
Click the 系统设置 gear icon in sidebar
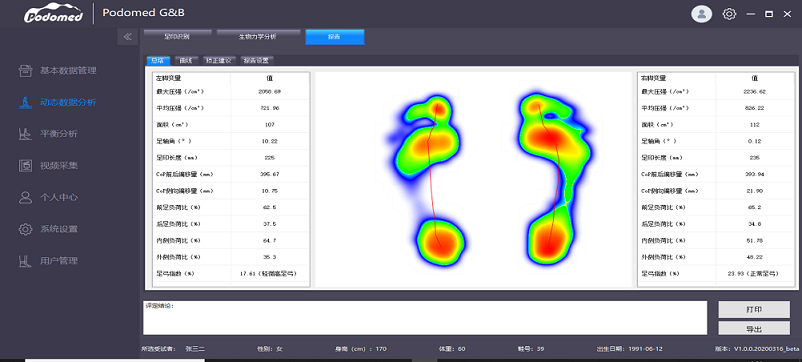pos(26,229)
